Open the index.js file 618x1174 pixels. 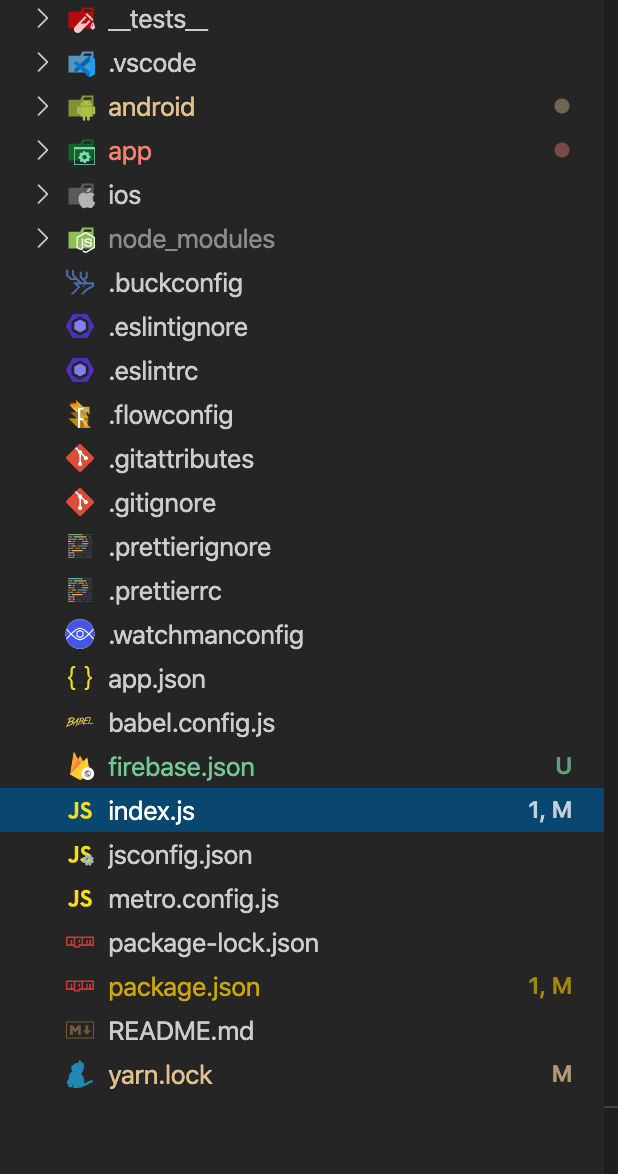(x=151, y=811)
